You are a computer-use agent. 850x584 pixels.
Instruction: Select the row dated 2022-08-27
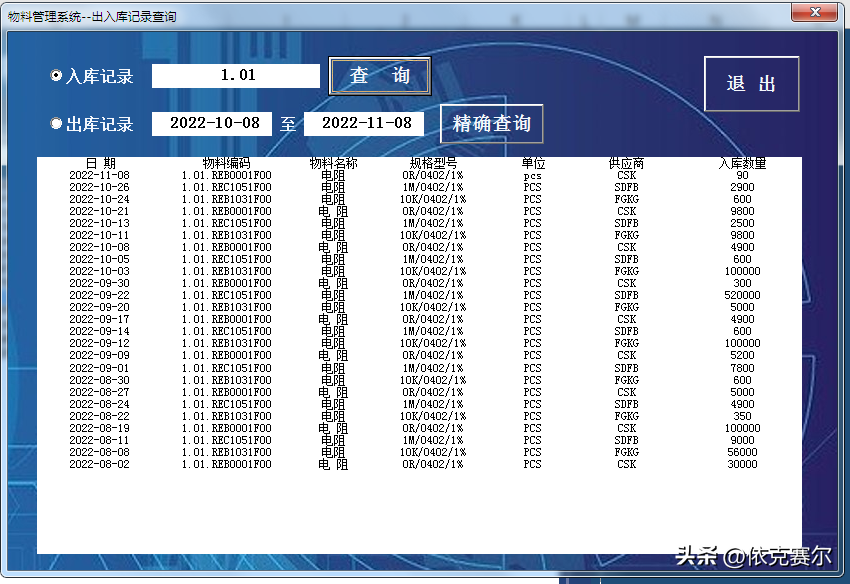coord(420,392)
